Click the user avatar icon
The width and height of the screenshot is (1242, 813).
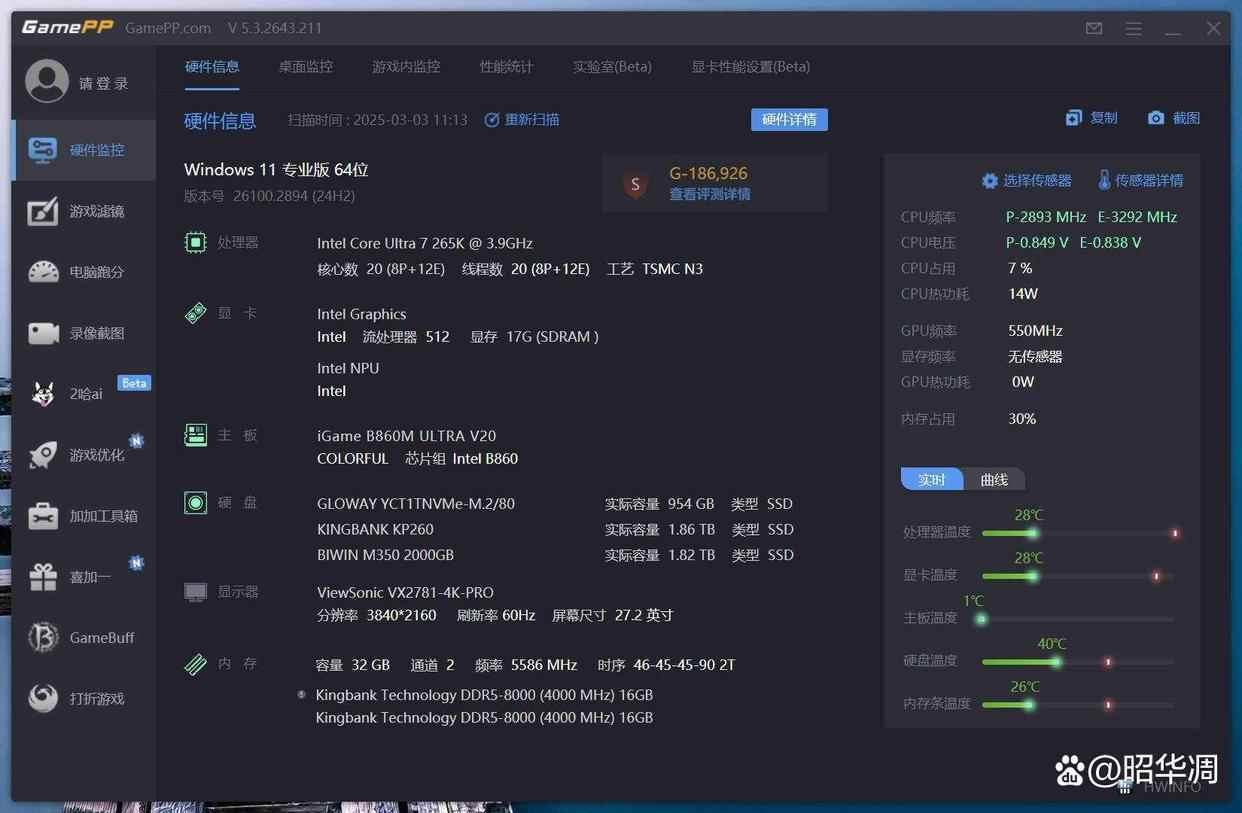(47, 82)
